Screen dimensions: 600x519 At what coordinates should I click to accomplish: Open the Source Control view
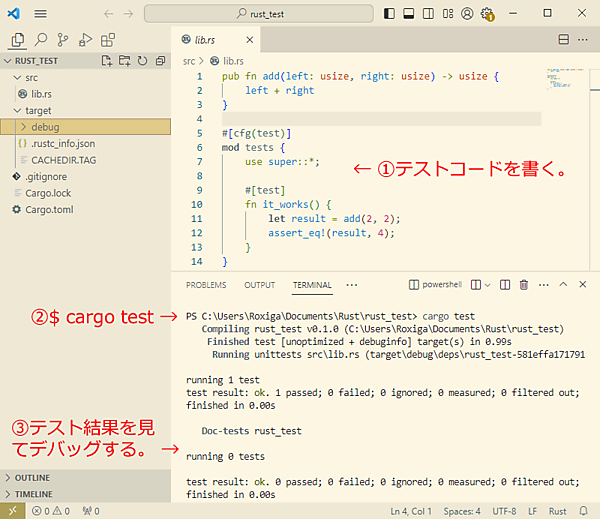(63, 40)
